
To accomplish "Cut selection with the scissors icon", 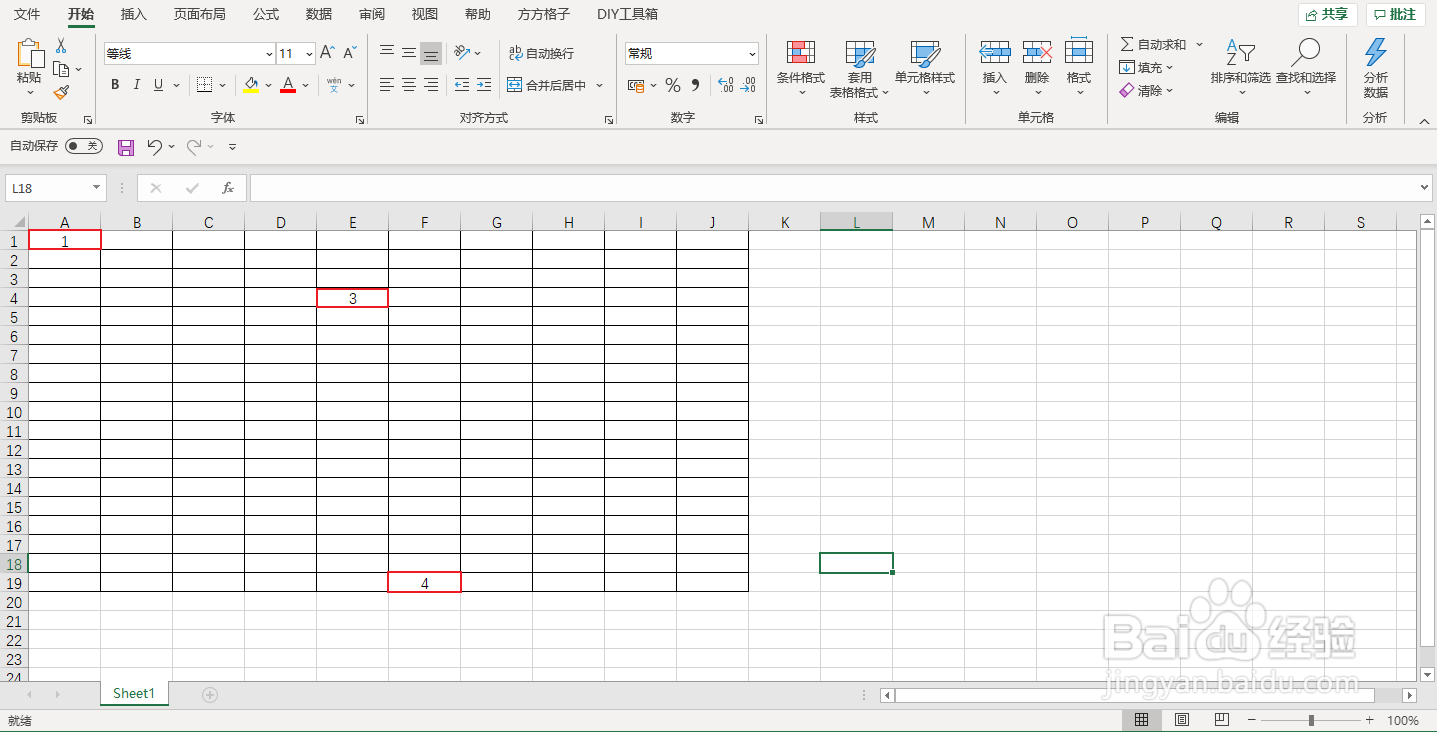I will tap(61, 46).
